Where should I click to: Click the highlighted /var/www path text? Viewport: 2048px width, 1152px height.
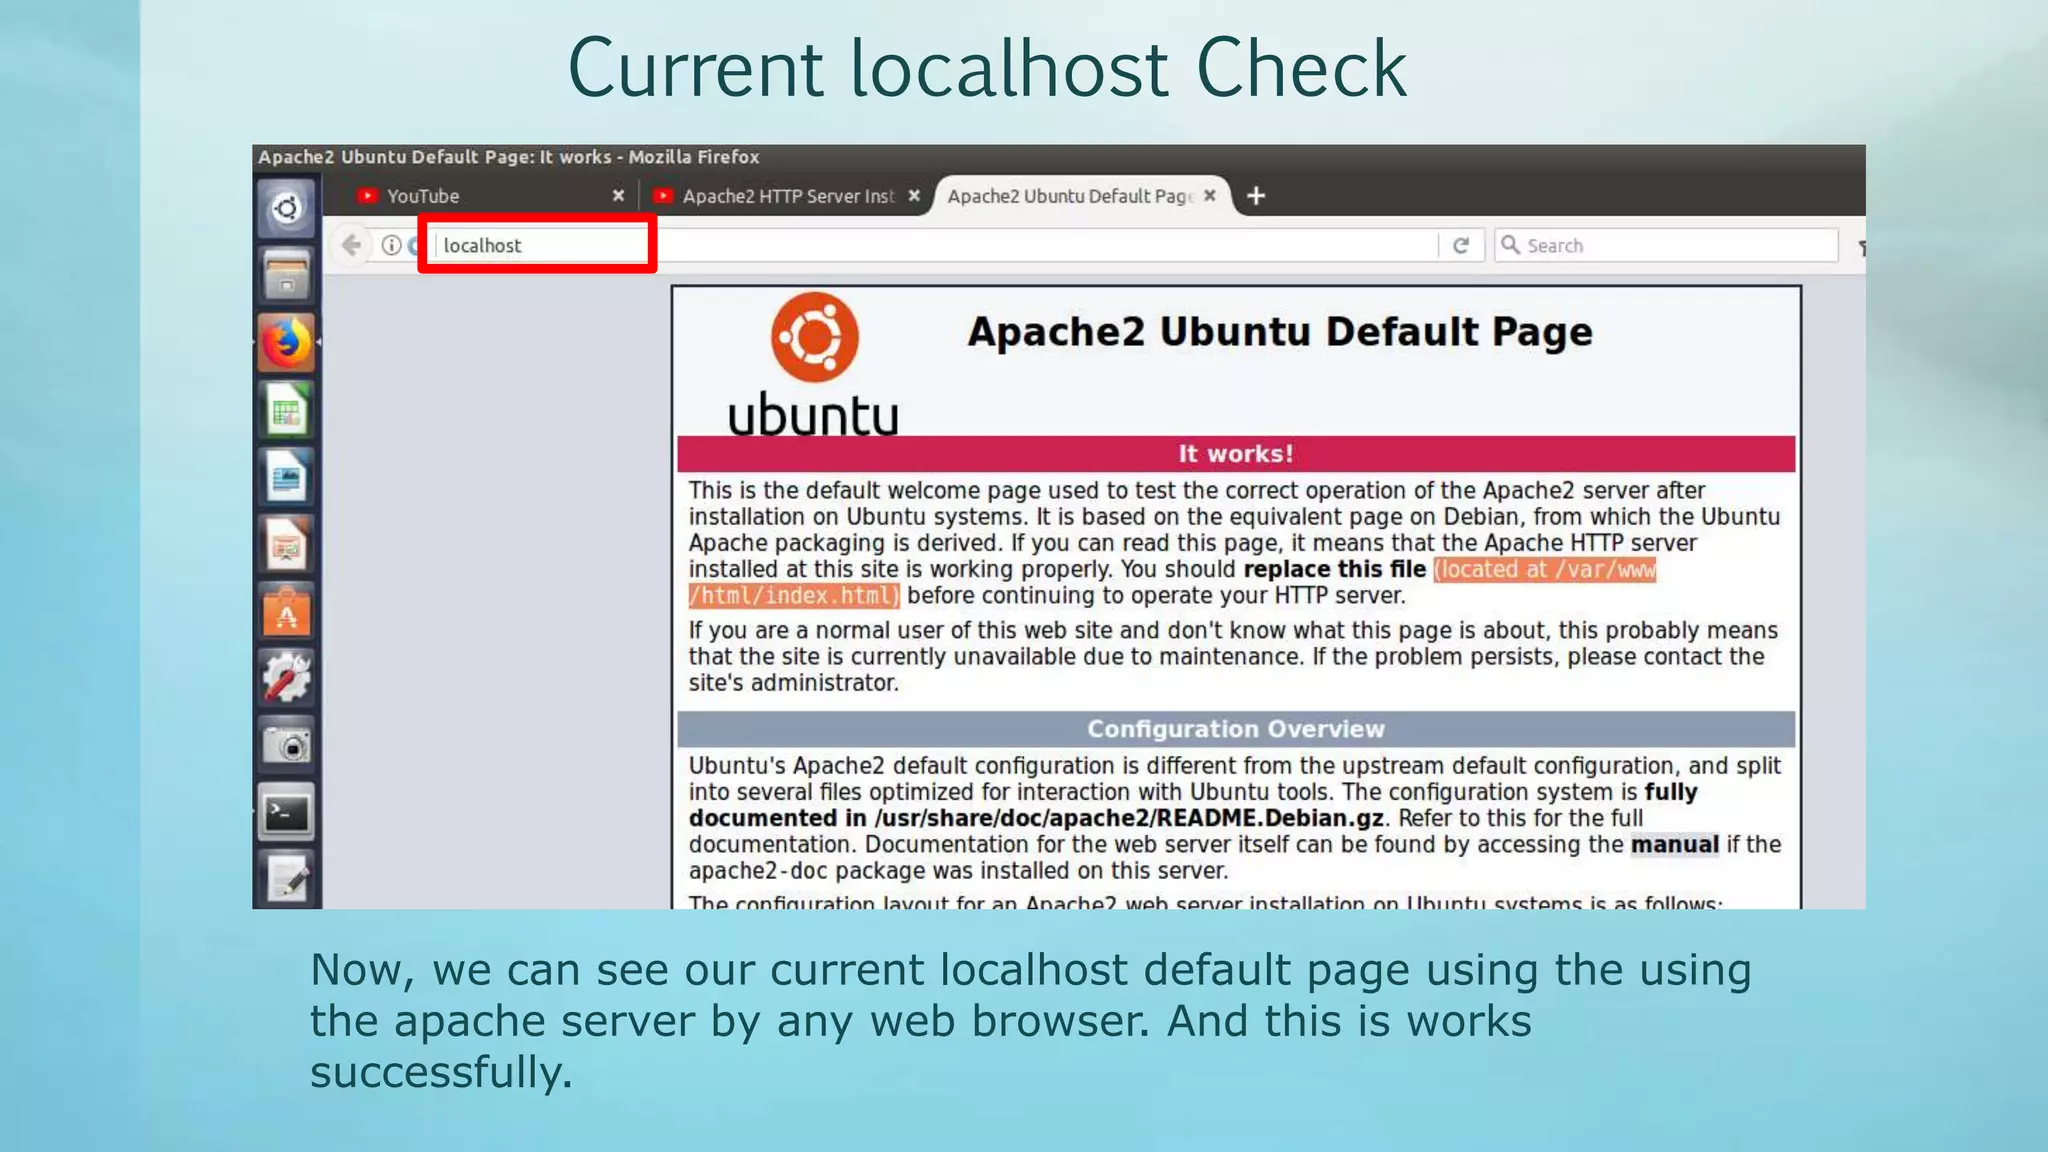[x=1605, y=570]
